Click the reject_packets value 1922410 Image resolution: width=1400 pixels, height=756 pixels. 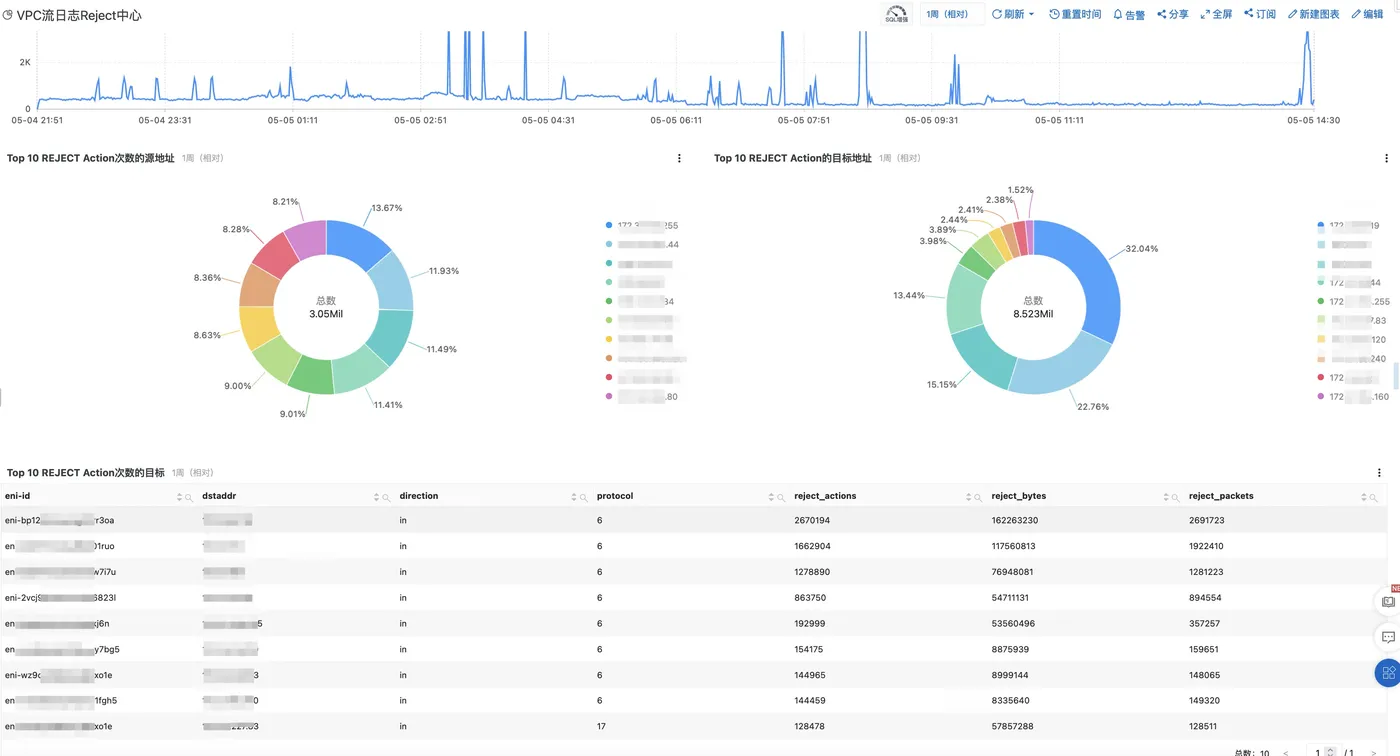point(1206,546)
